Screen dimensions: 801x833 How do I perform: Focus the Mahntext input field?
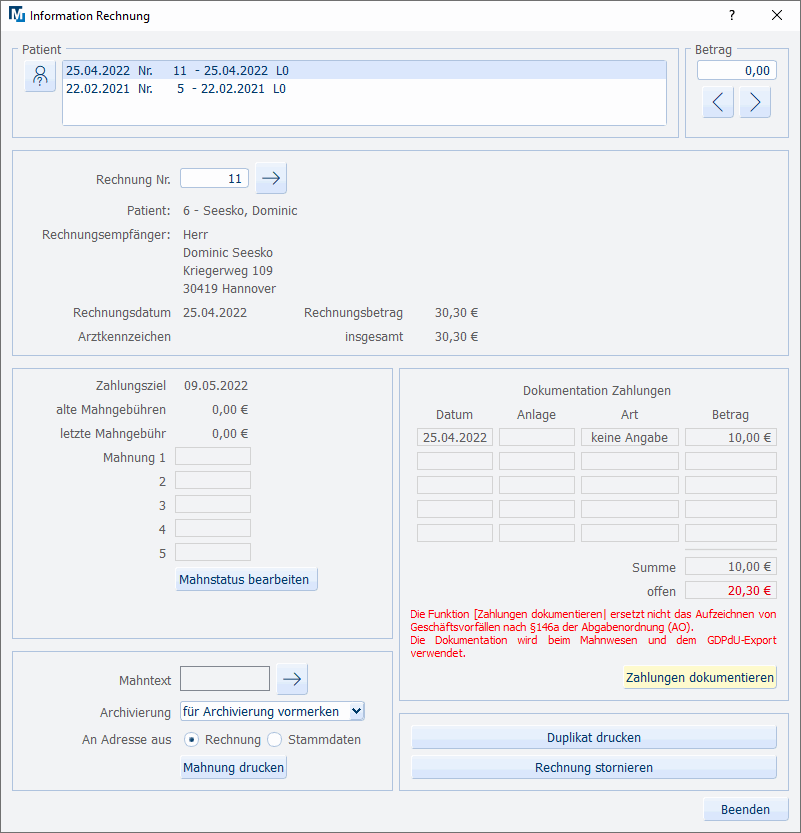pos(225,679)
